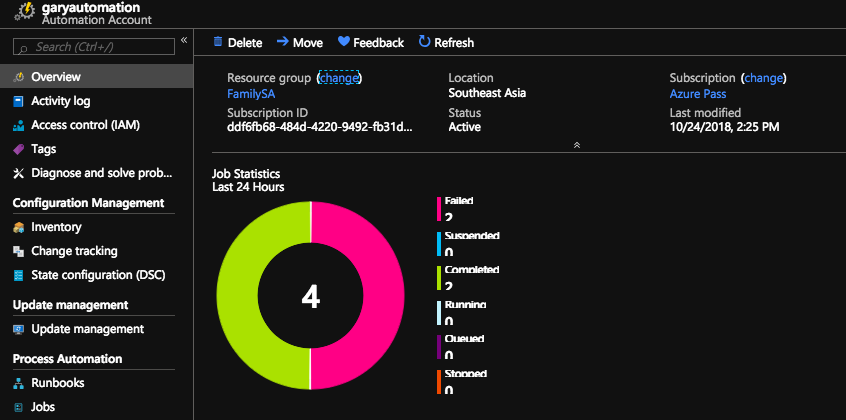Collapse the sidebar with double chevron

tap(183, 40)
